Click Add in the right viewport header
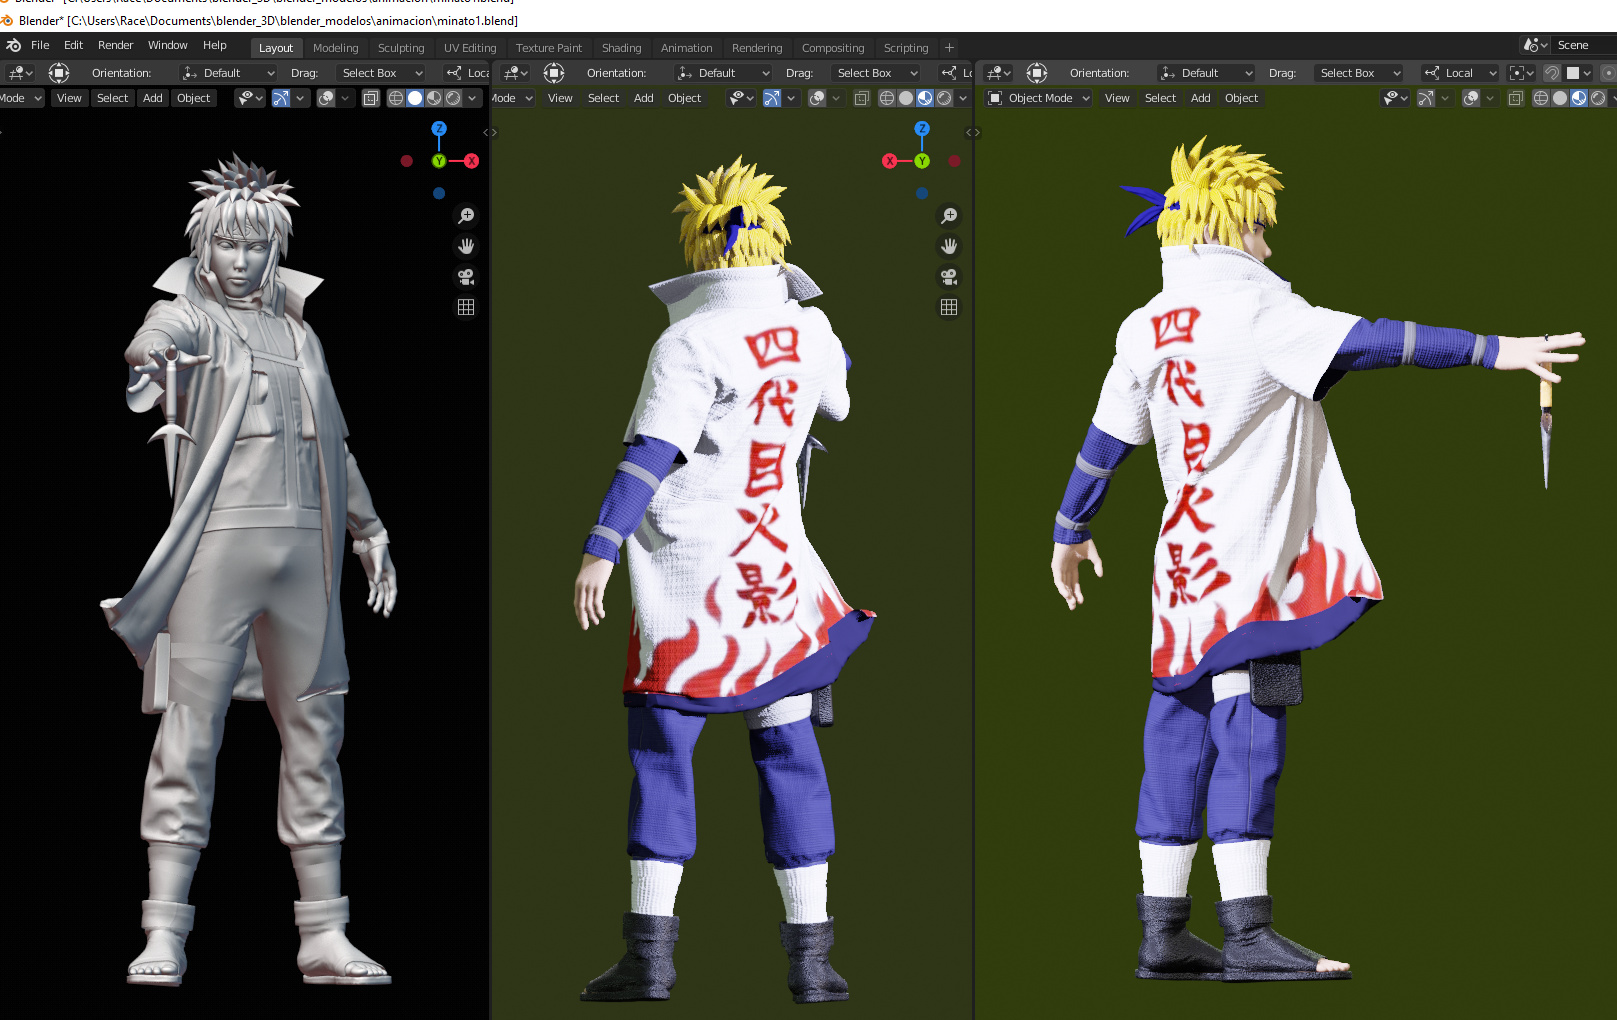1617x1020 pixels. click(x=1201, y=98)
